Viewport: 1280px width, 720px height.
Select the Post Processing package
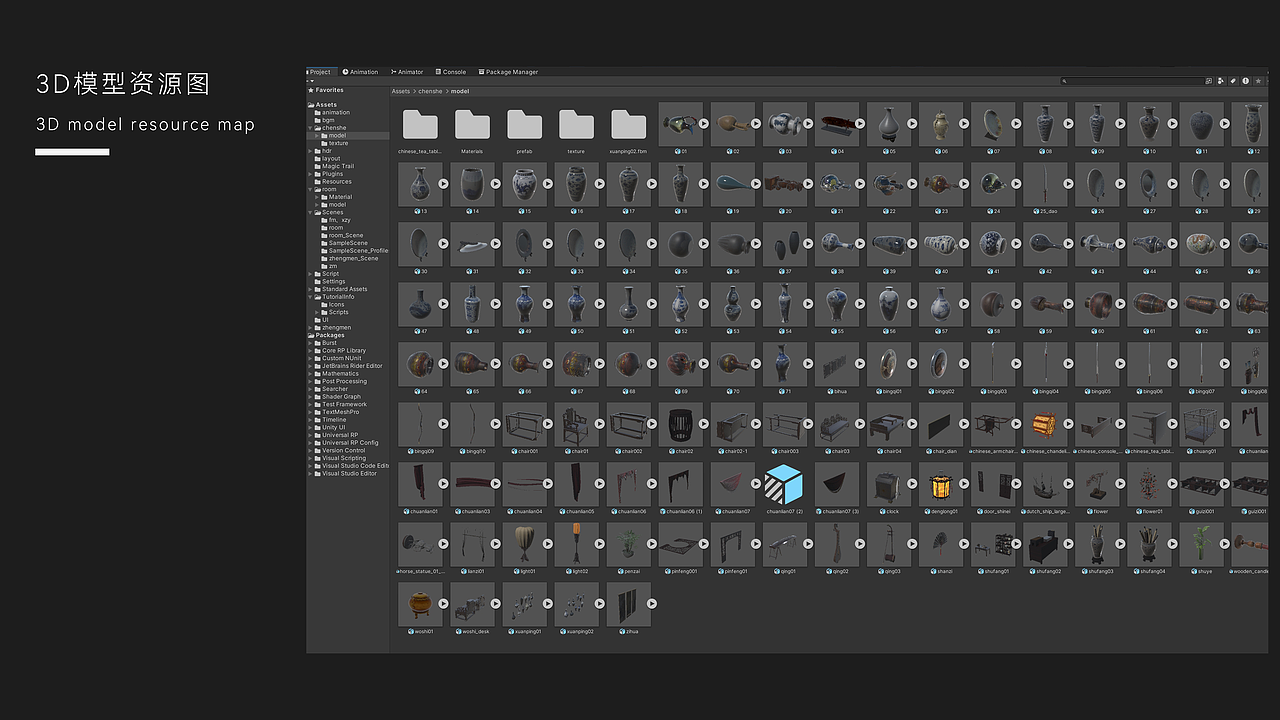click(x=344, y=381)
